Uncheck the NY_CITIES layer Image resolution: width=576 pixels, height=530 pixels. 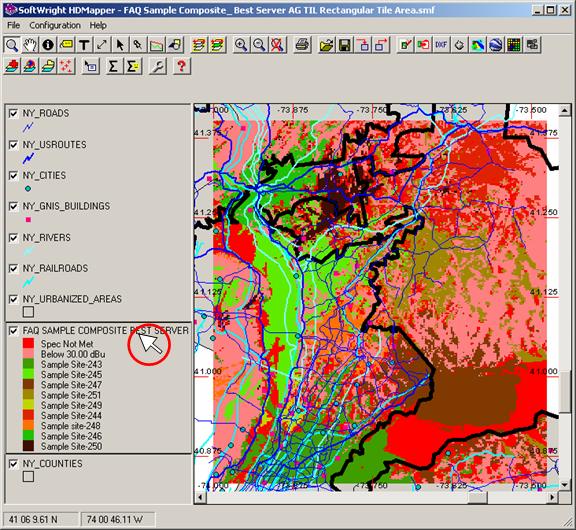(x=13, y=176)
